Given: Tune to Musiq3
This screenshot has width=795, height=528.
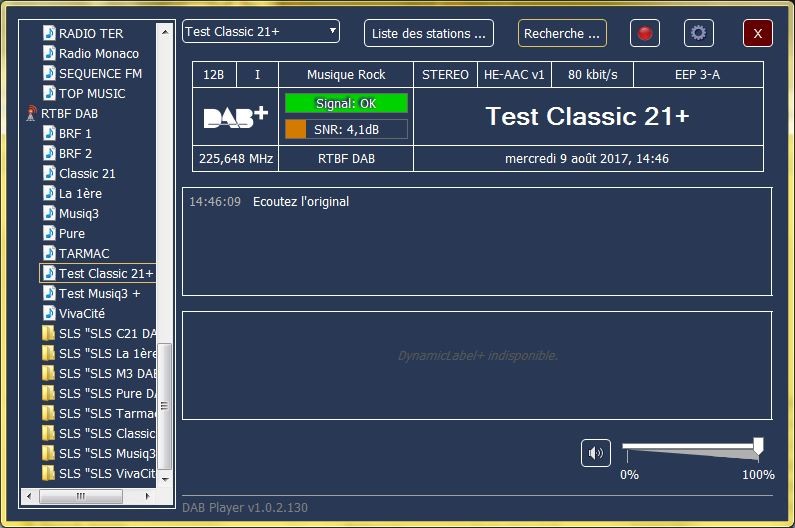Looking at the screenshot, I should 71,214.
